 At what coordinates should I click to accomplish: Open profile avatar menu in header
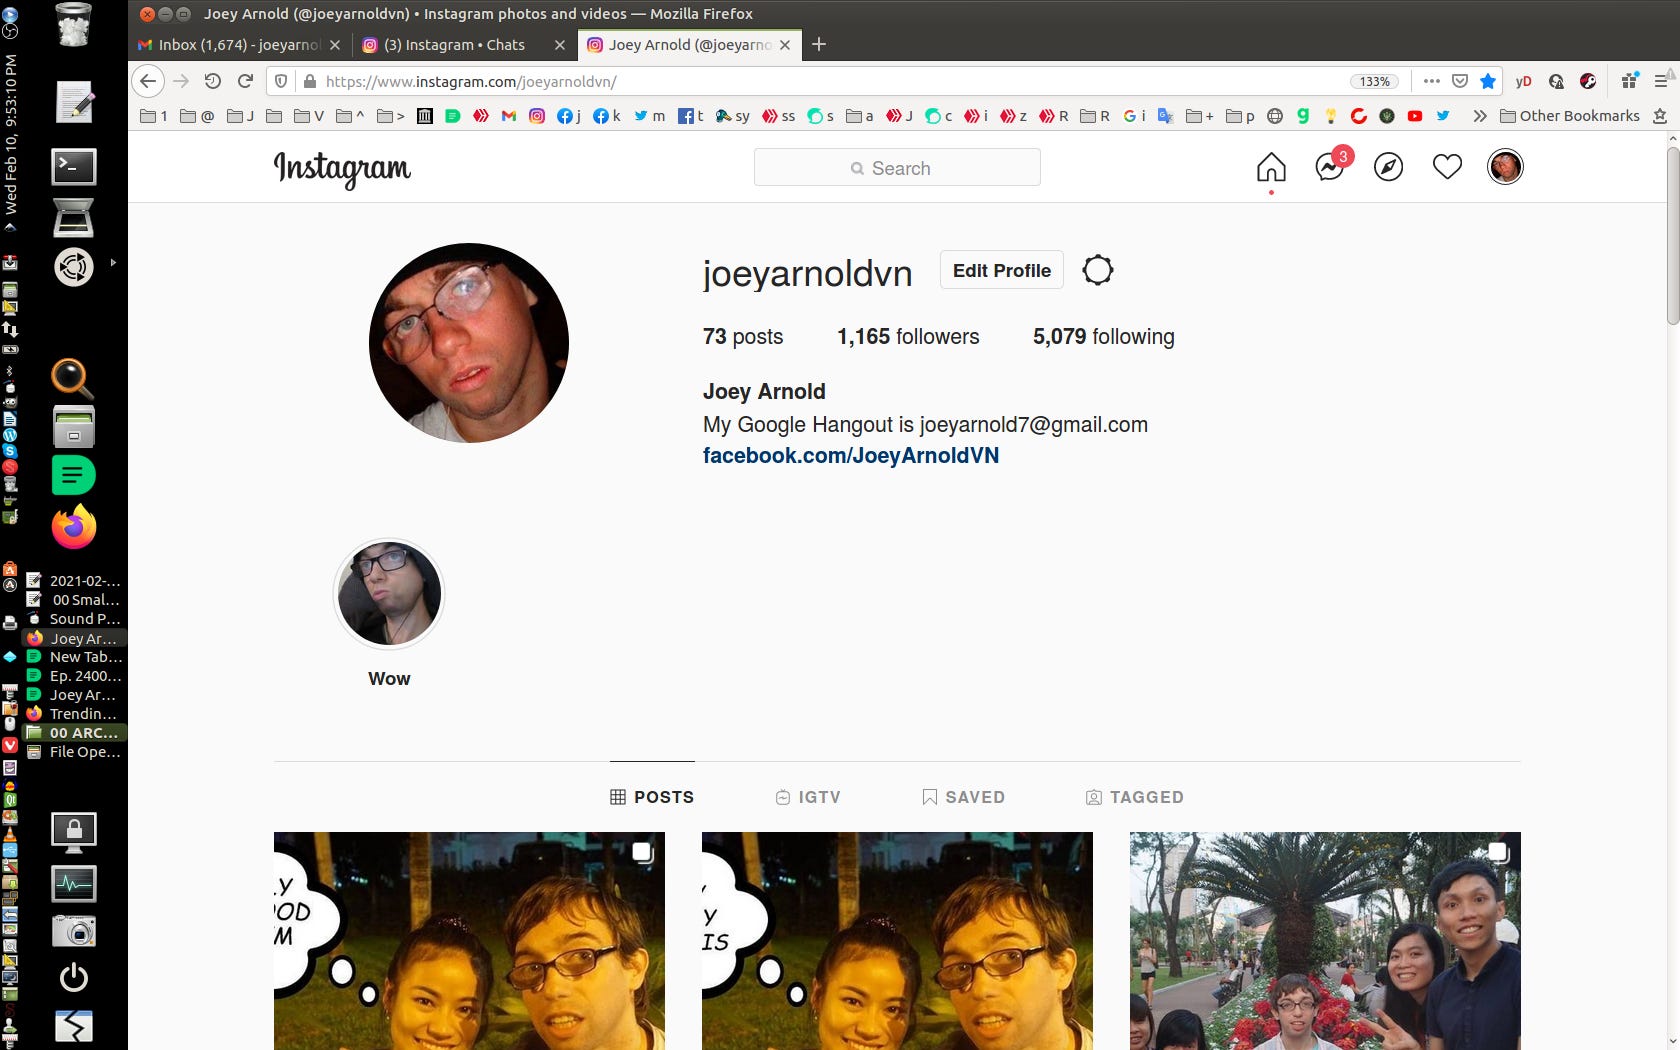(x=1505, y=167)
